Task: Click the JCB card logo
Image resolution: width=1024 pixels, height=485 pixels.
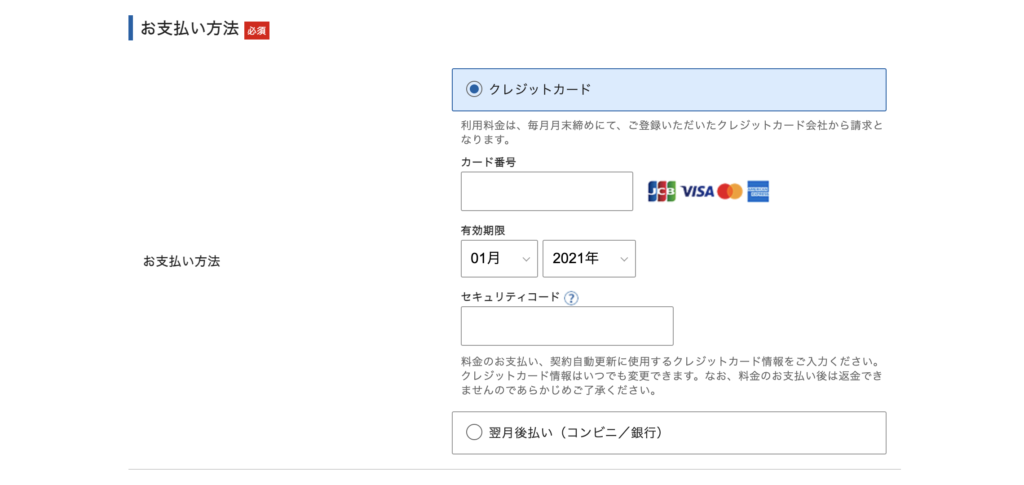Action: [x=662, y=191]
